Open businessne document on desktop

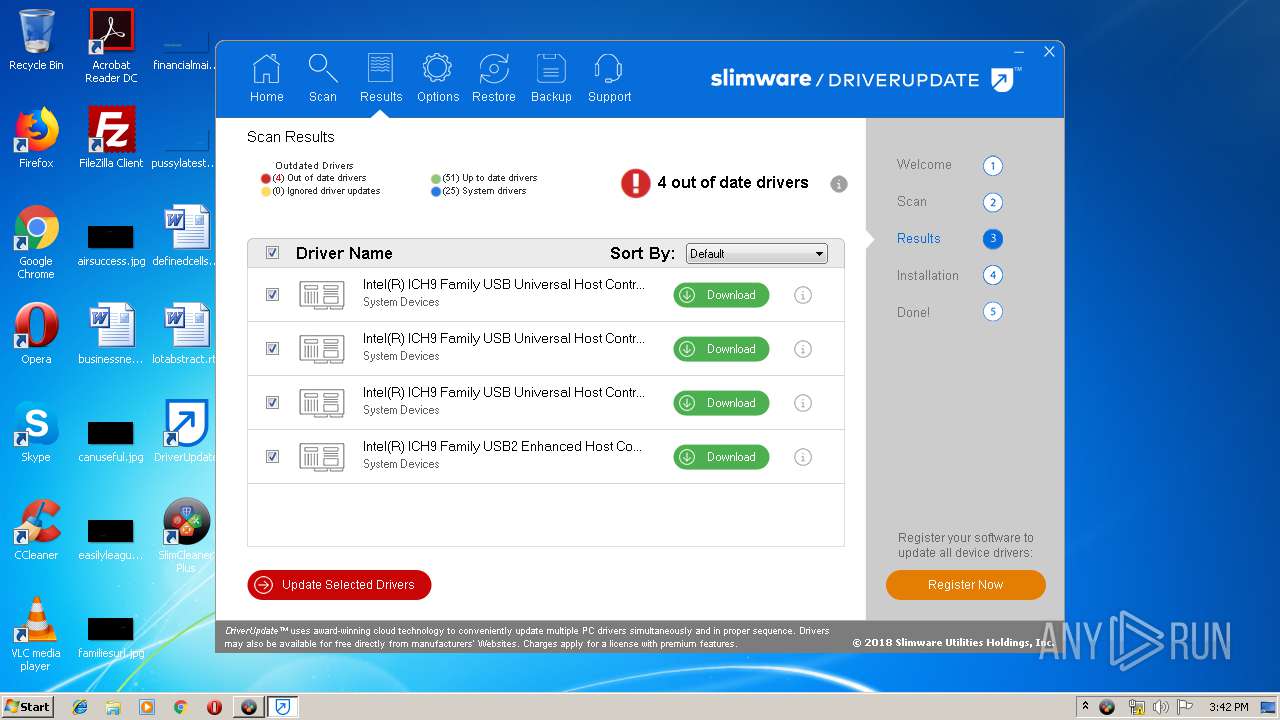click(111, 333)
